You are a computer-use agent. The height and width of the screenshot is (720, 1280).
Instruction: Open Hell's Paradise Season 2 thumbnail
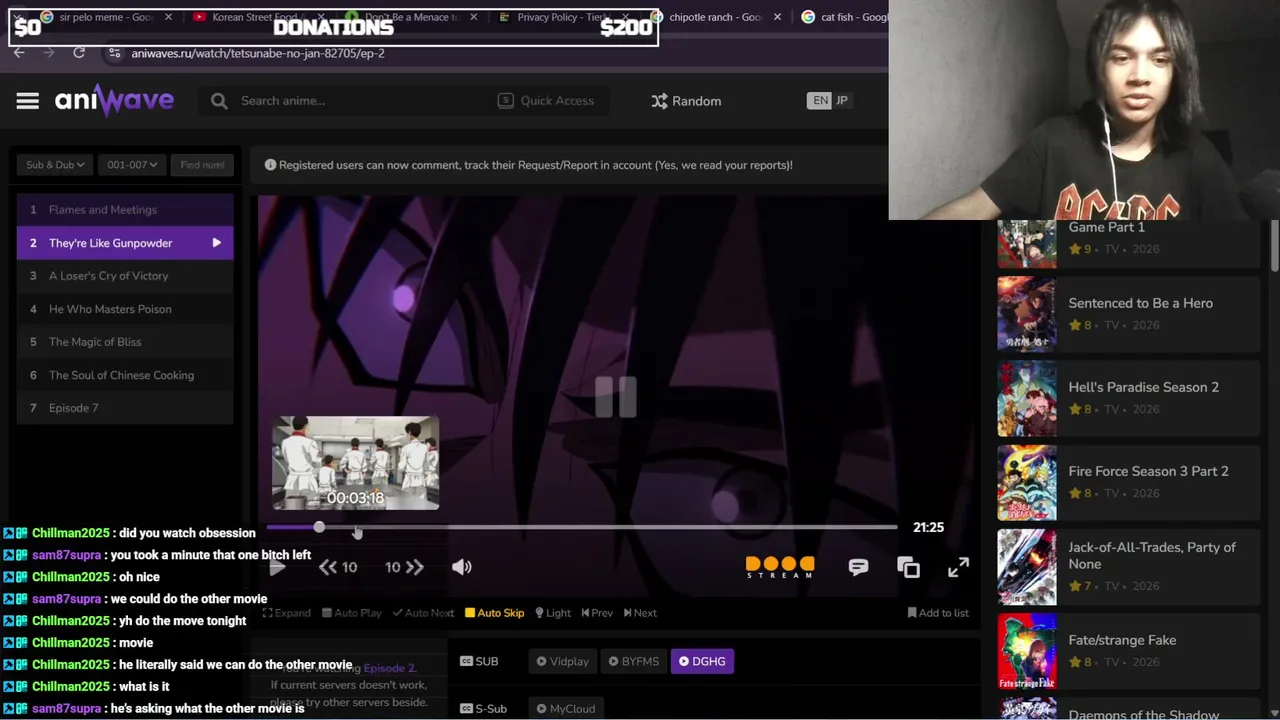point(1026,399)
